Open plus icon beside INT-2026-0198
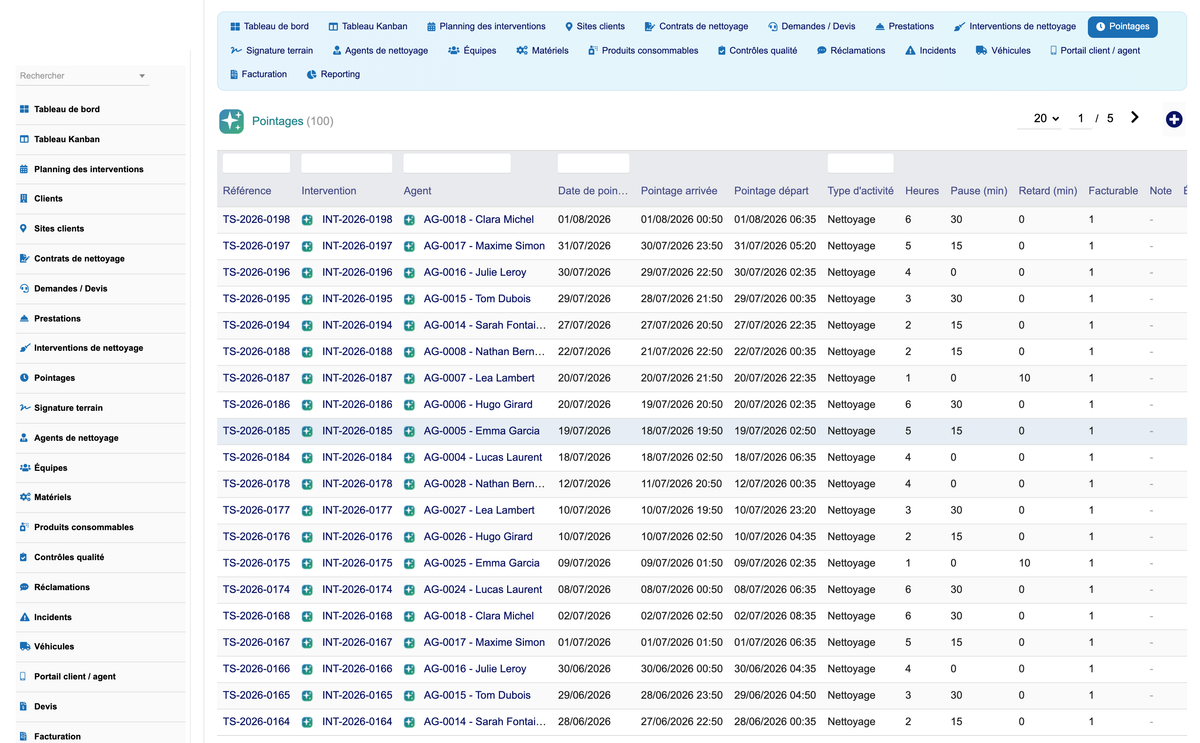 (x=307, y=220)
